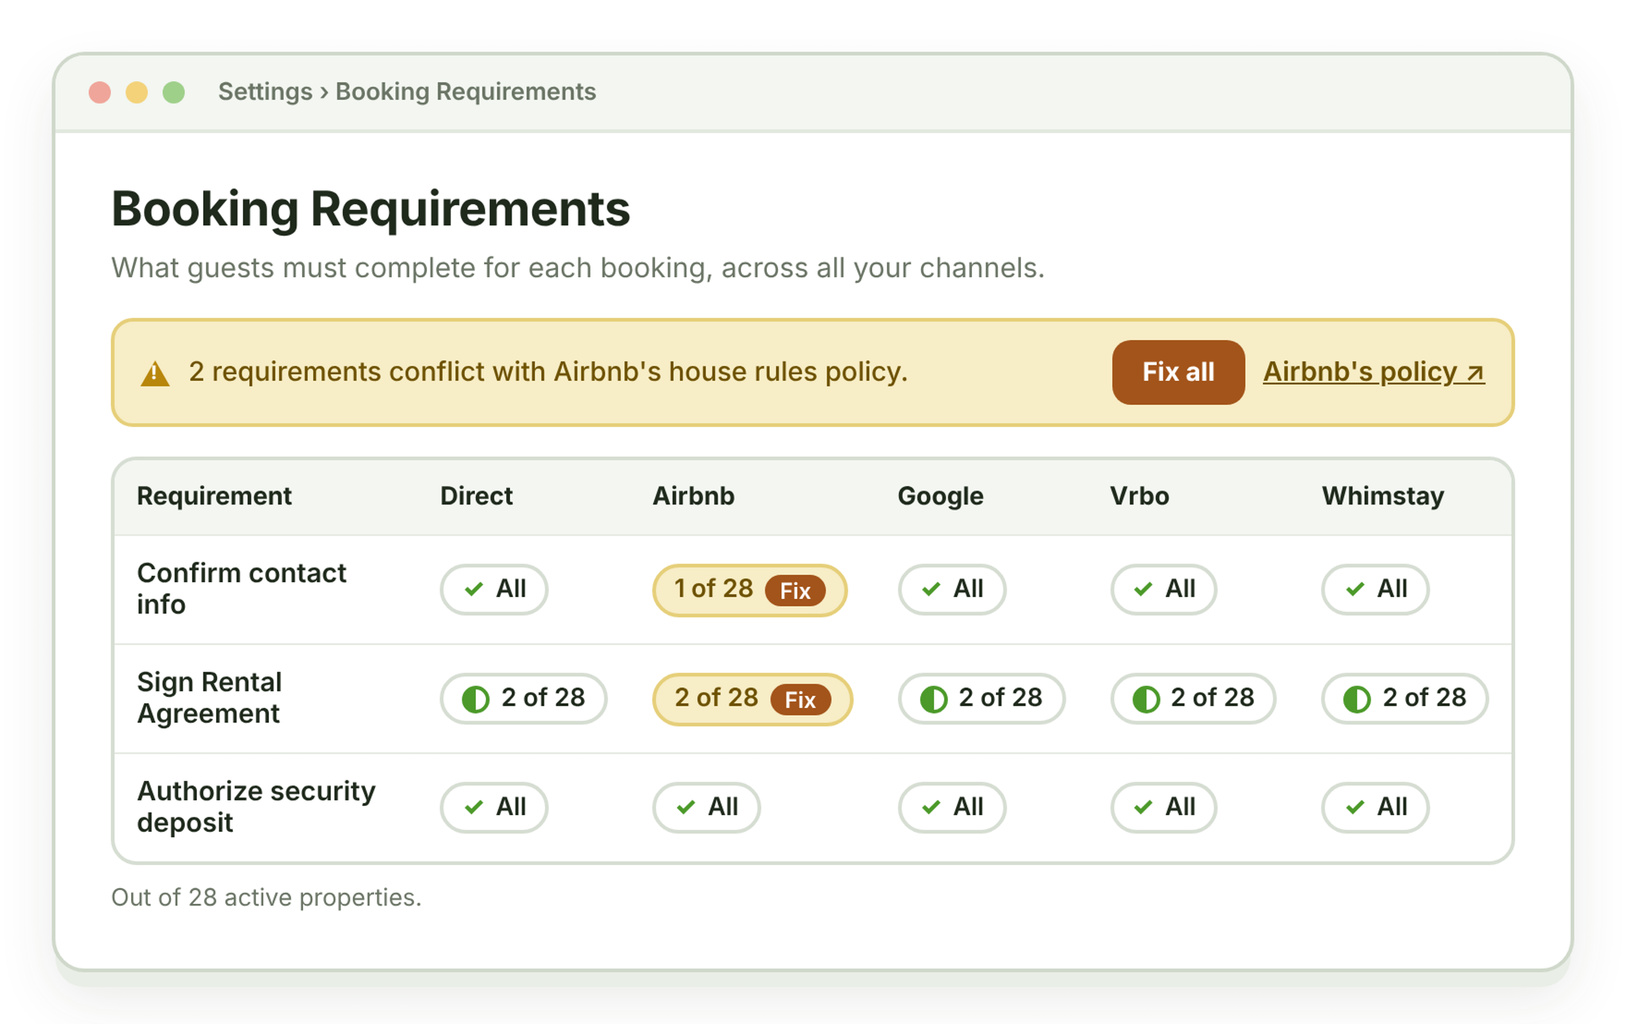1626x1024 pixels.
Task: Click Fix in Sign Rental Agreement Airbnb cell
Action: (x=800, y=699)
